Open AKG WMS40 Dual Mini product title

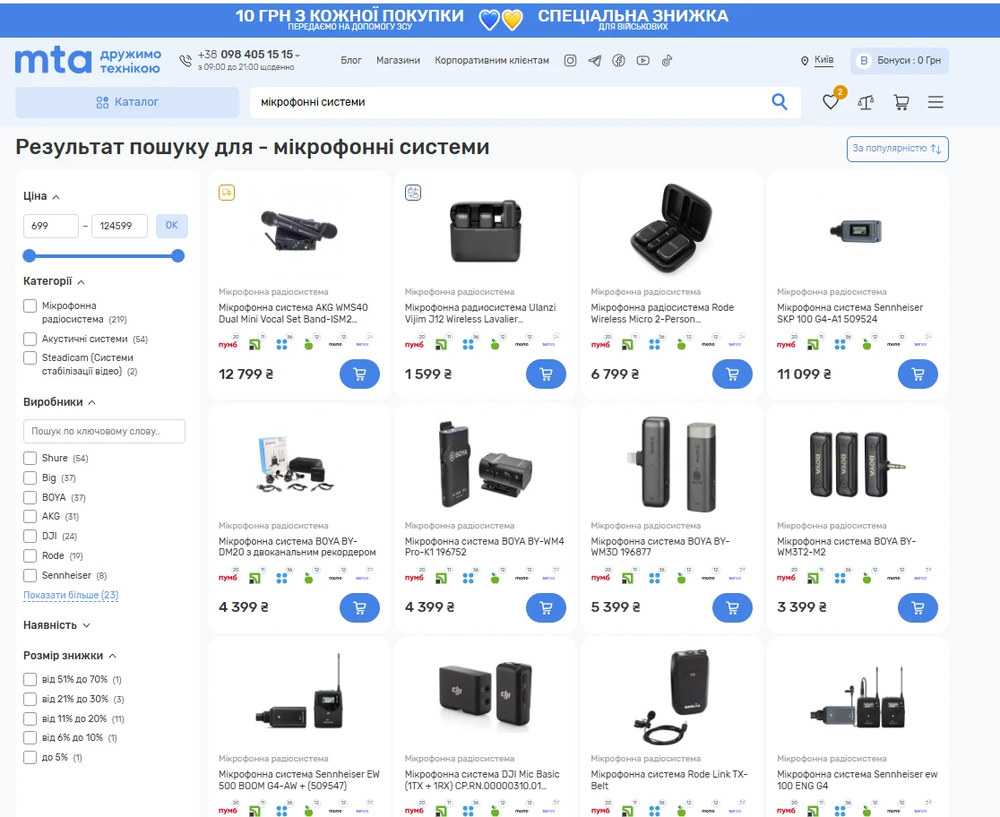pos(293,313)
